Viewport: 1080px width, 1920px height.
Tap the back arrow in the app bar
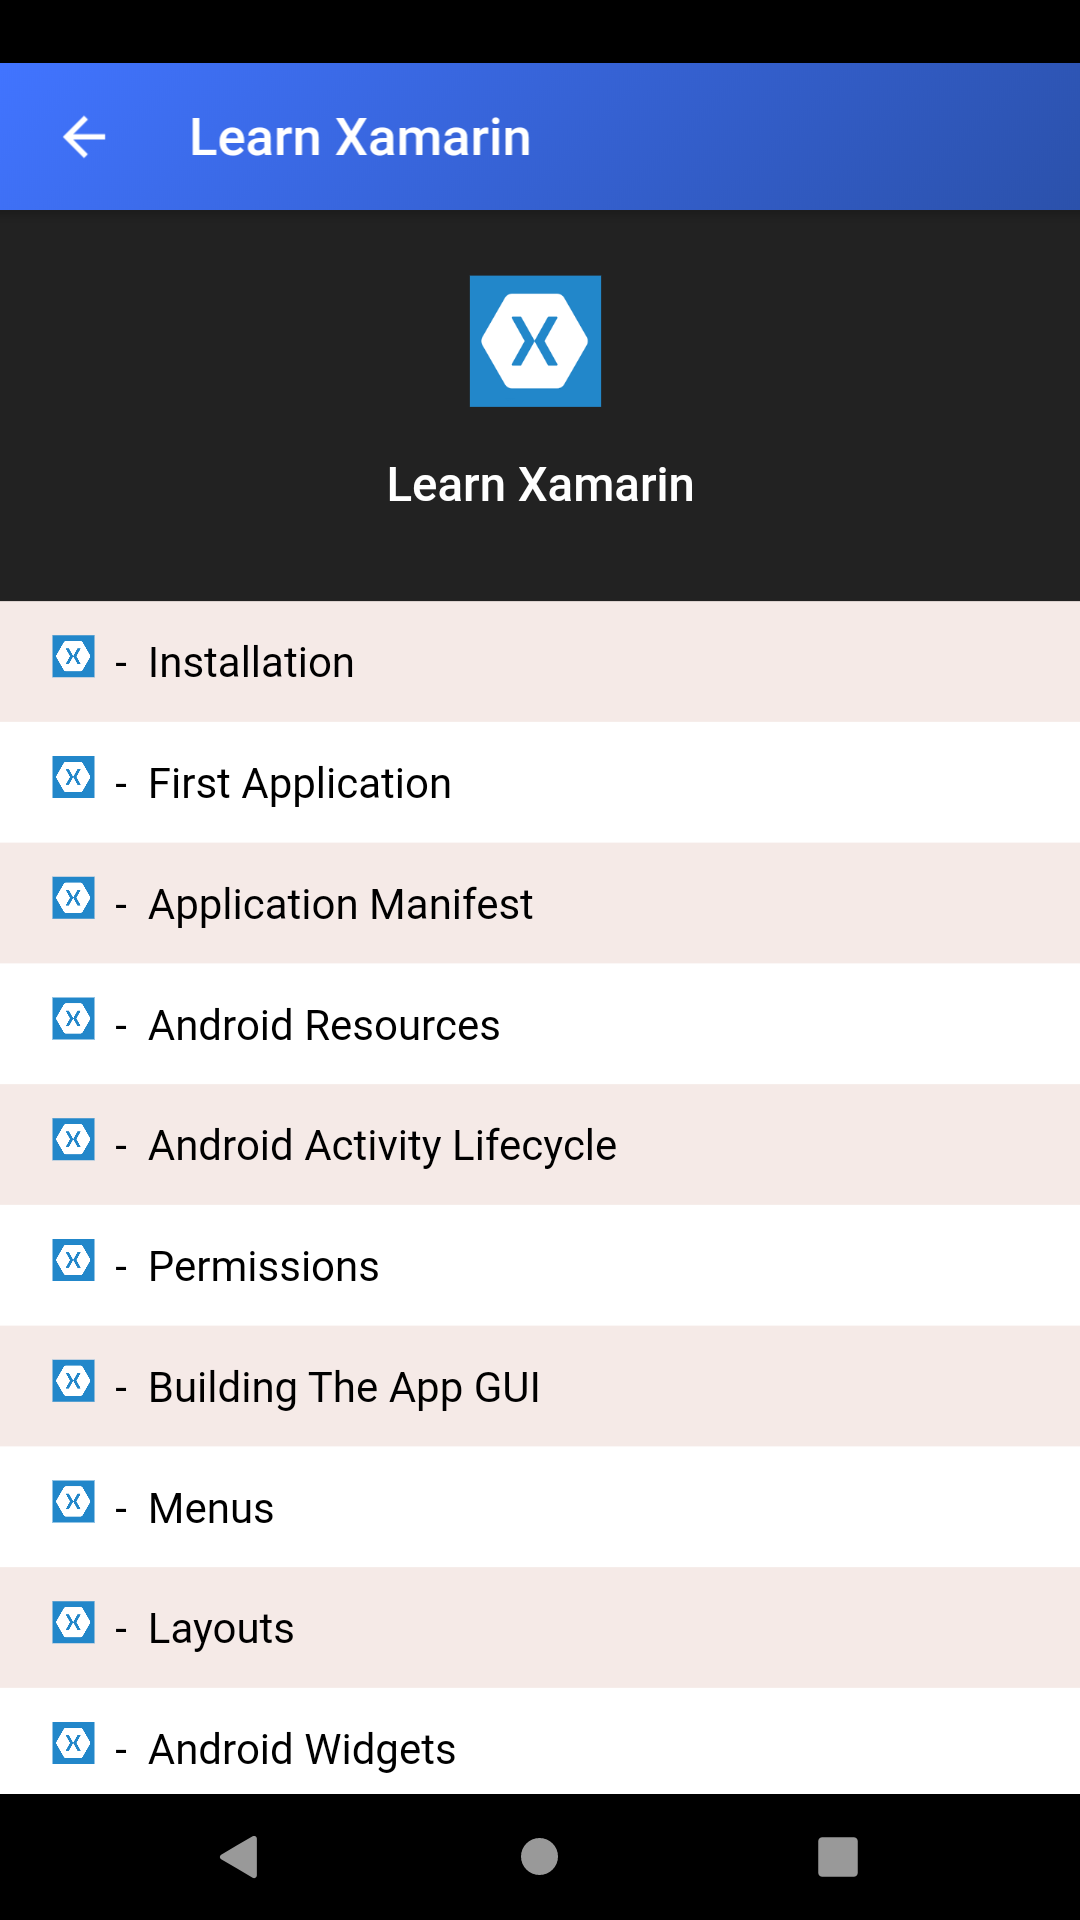point(83,136)
